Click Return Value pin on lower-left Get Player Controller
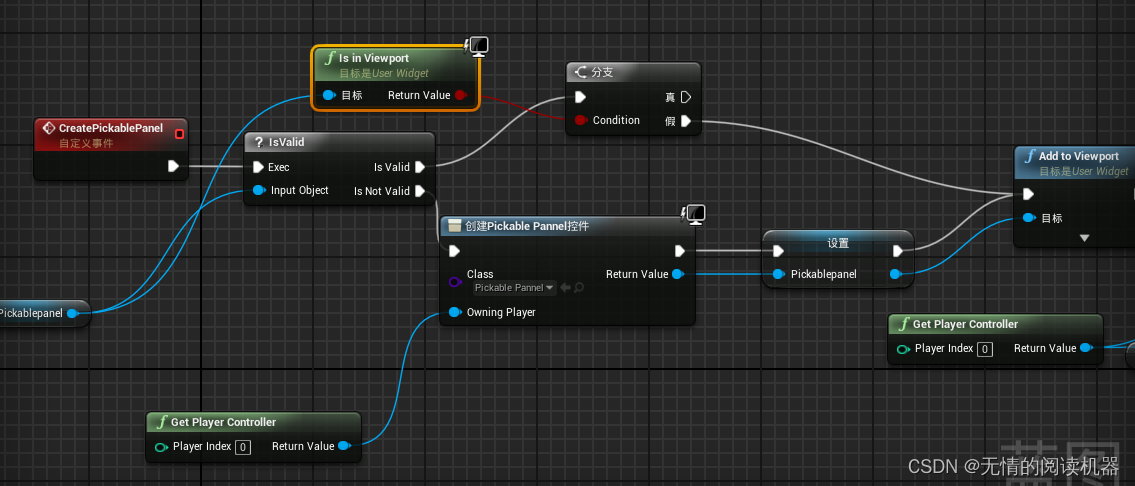 pyautogui.click(x=344, y=446)
